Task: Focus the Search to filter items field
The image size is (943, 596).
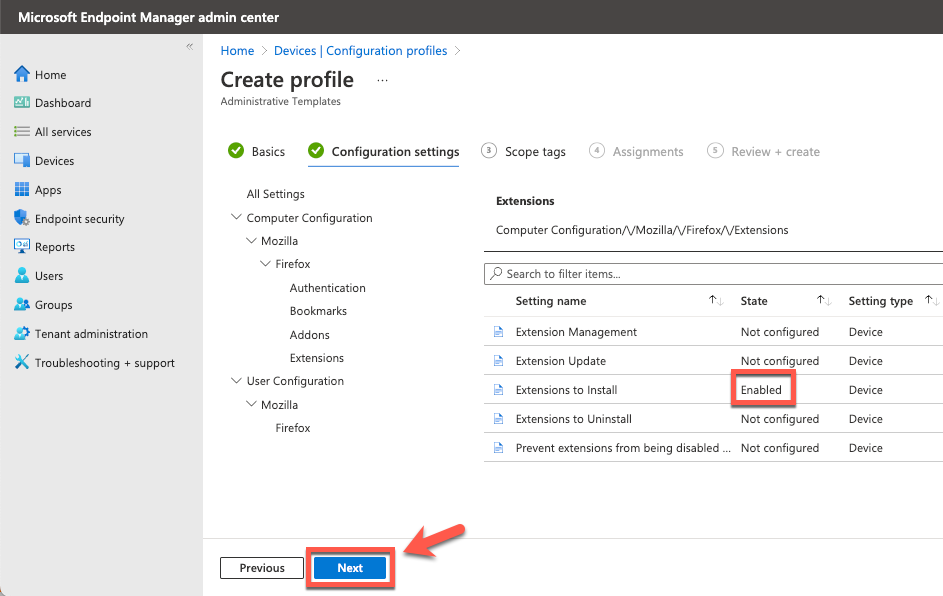Action: tap(713, 274)
